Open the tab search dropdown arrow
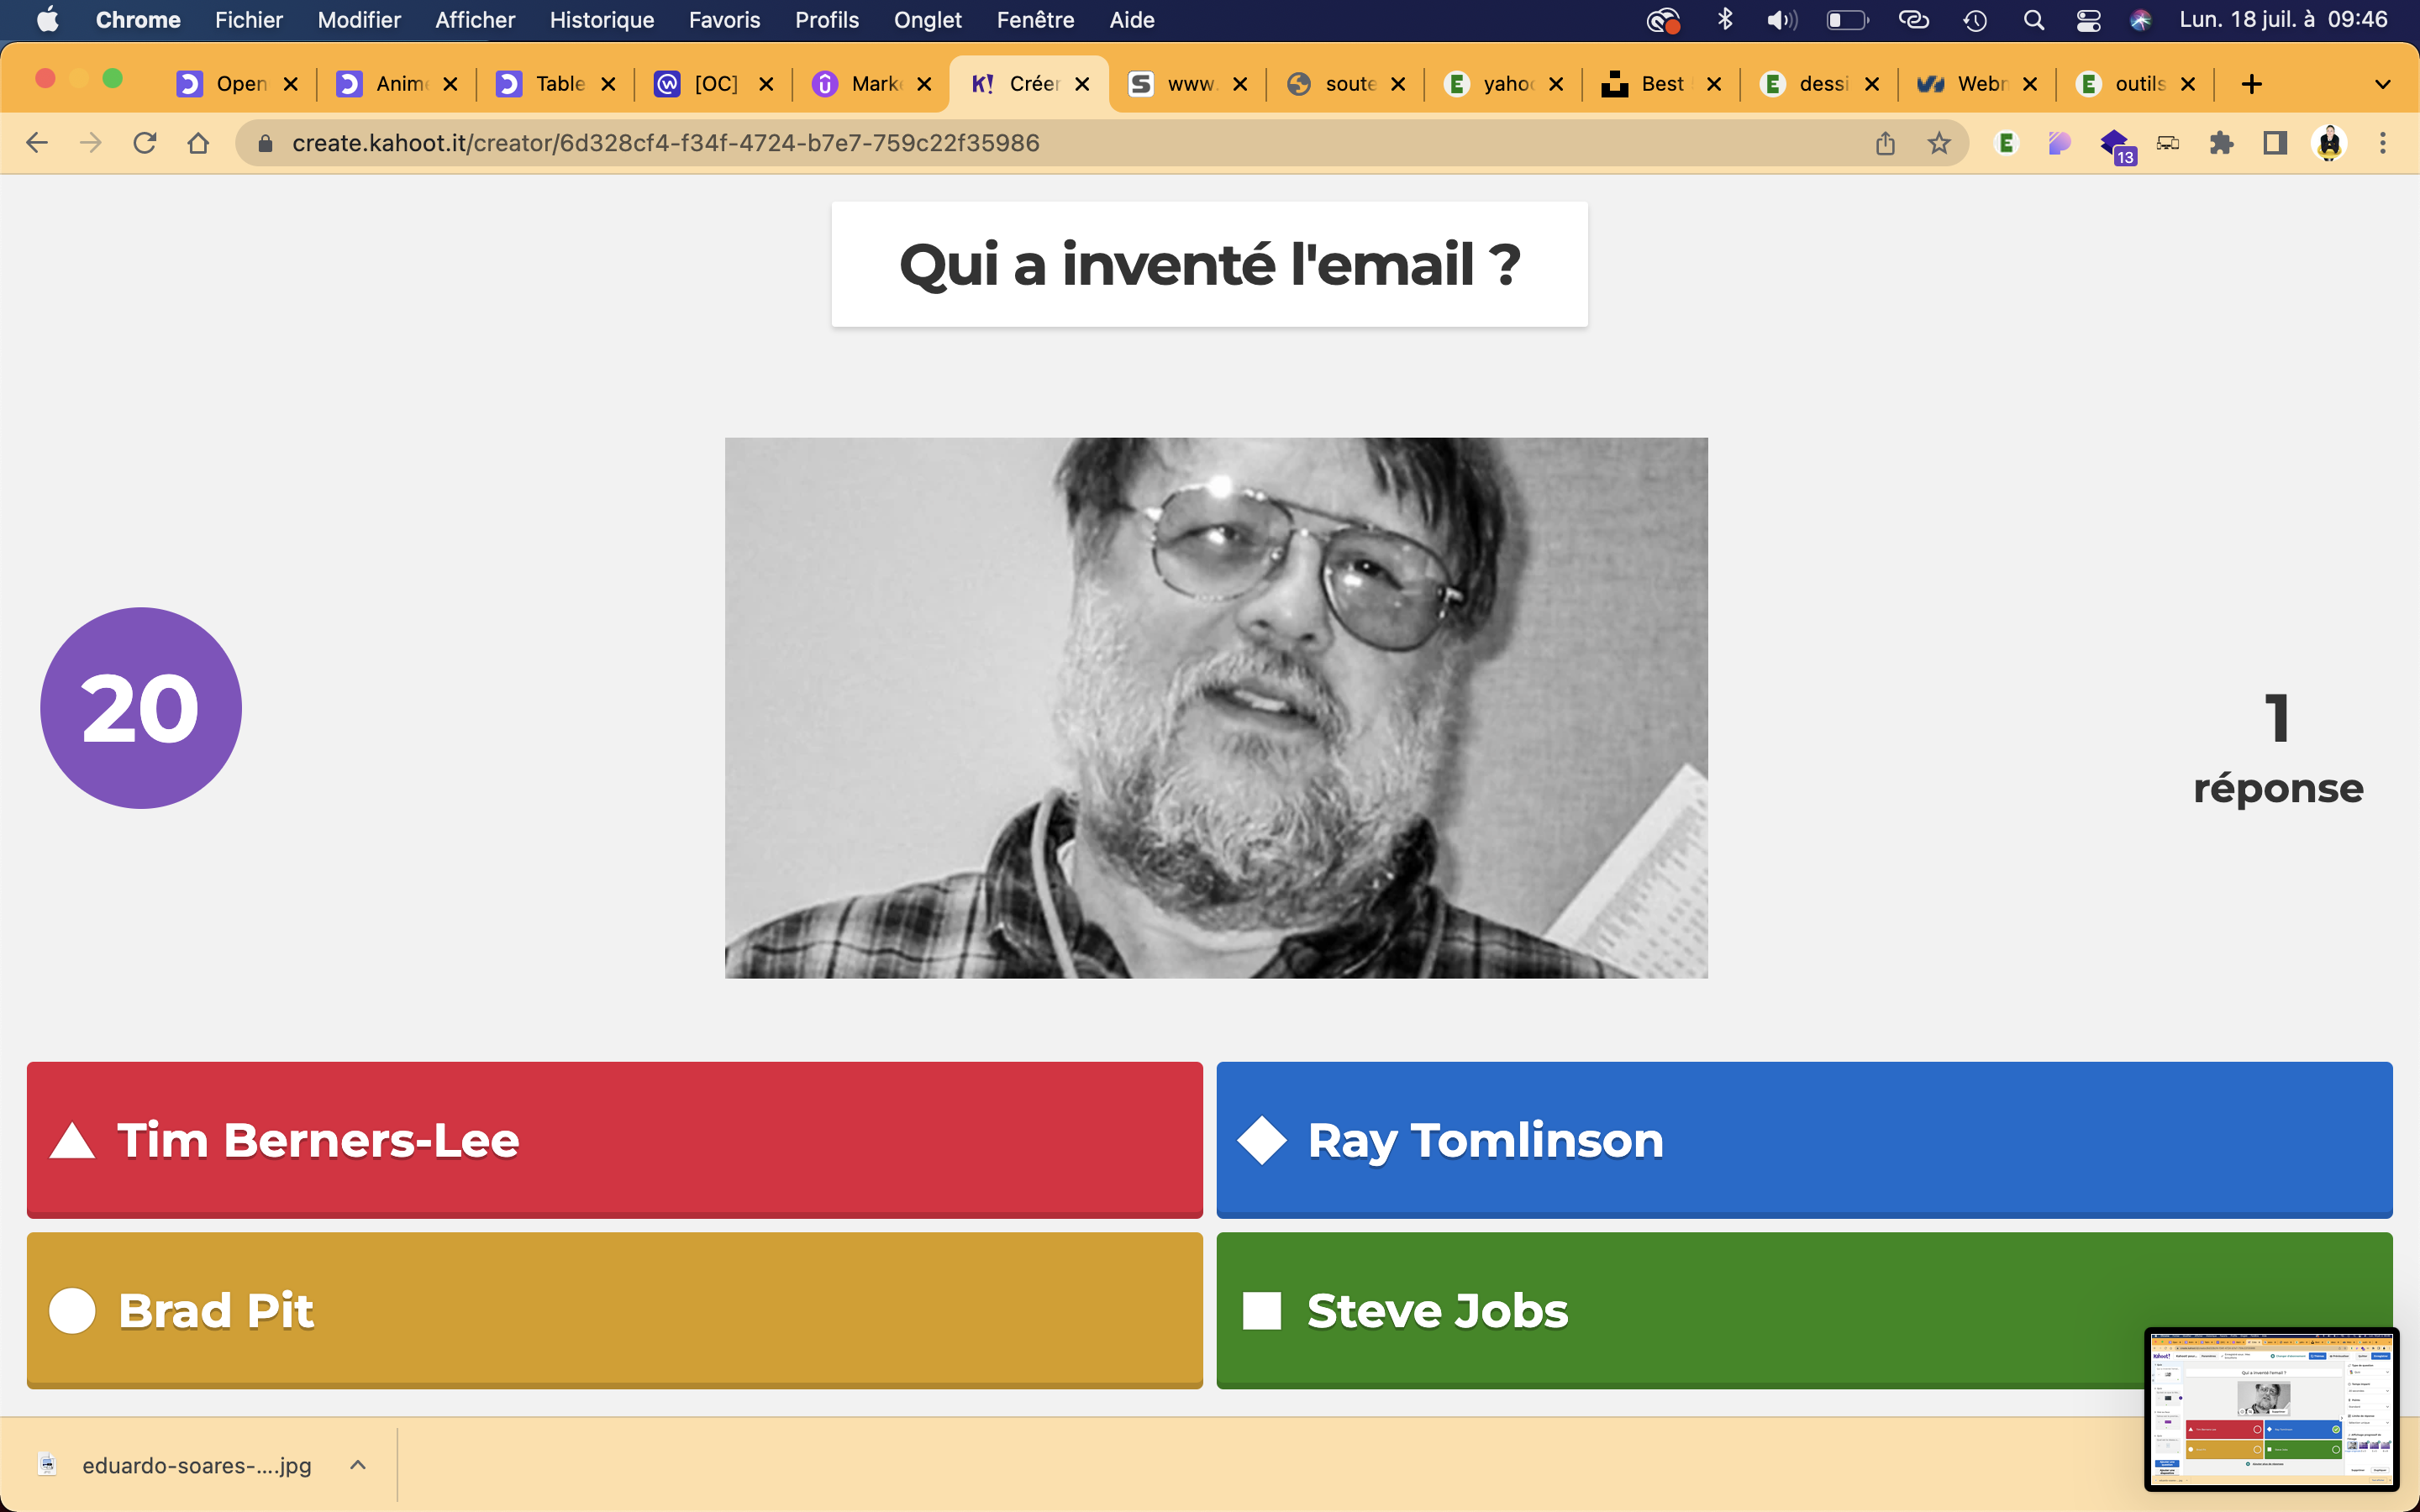Image resolution: width=2420 pixels, height=1512 pixels. (x=2383, y=84)
